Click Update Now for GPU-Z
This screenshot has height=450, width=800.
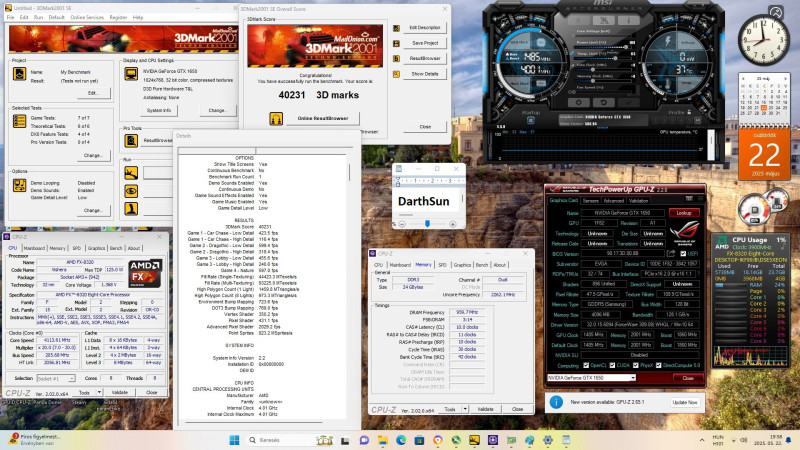685,403
